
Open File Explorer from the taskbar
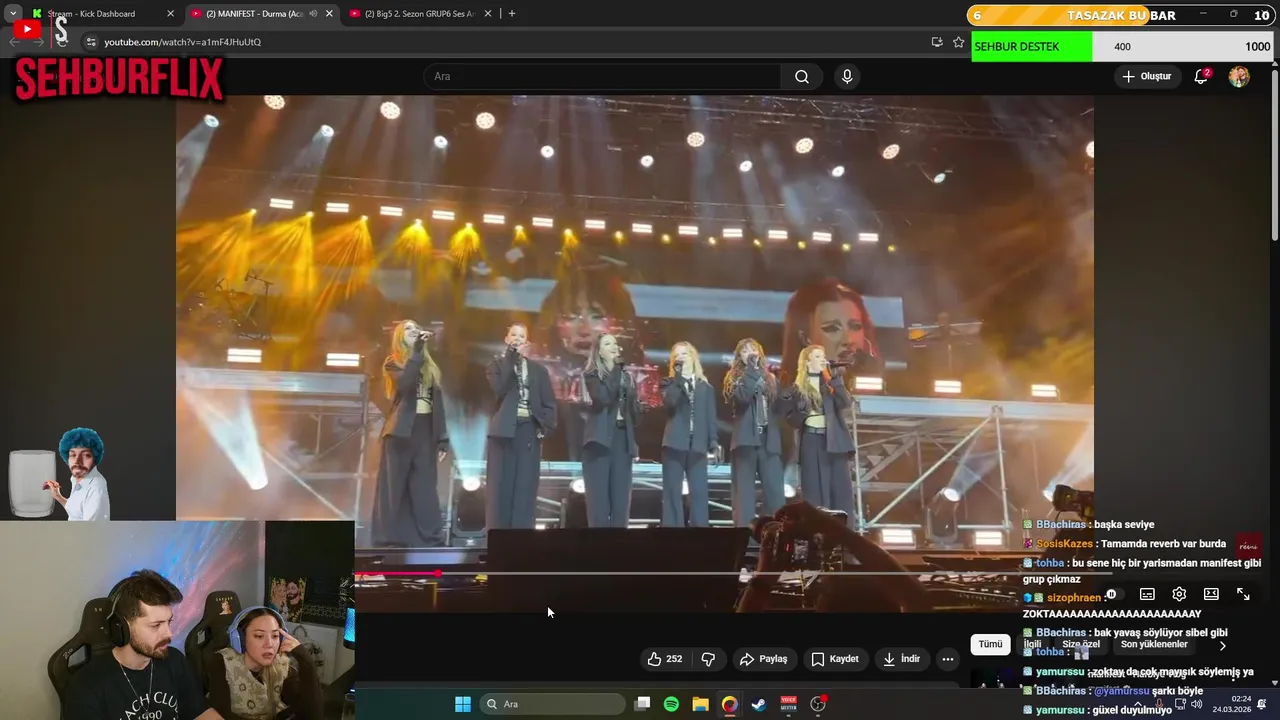(x=700, y=704)
